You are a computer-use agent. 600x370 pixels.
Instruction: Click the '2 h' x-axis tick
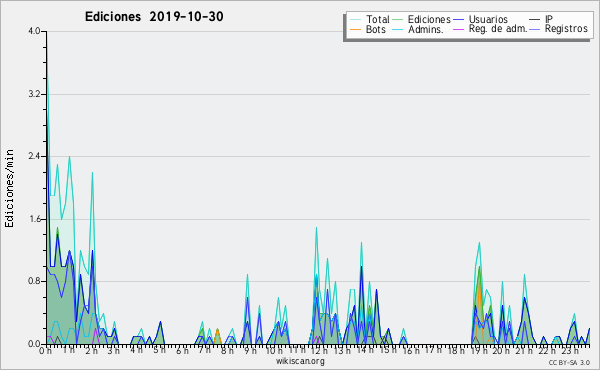[91, 350]
